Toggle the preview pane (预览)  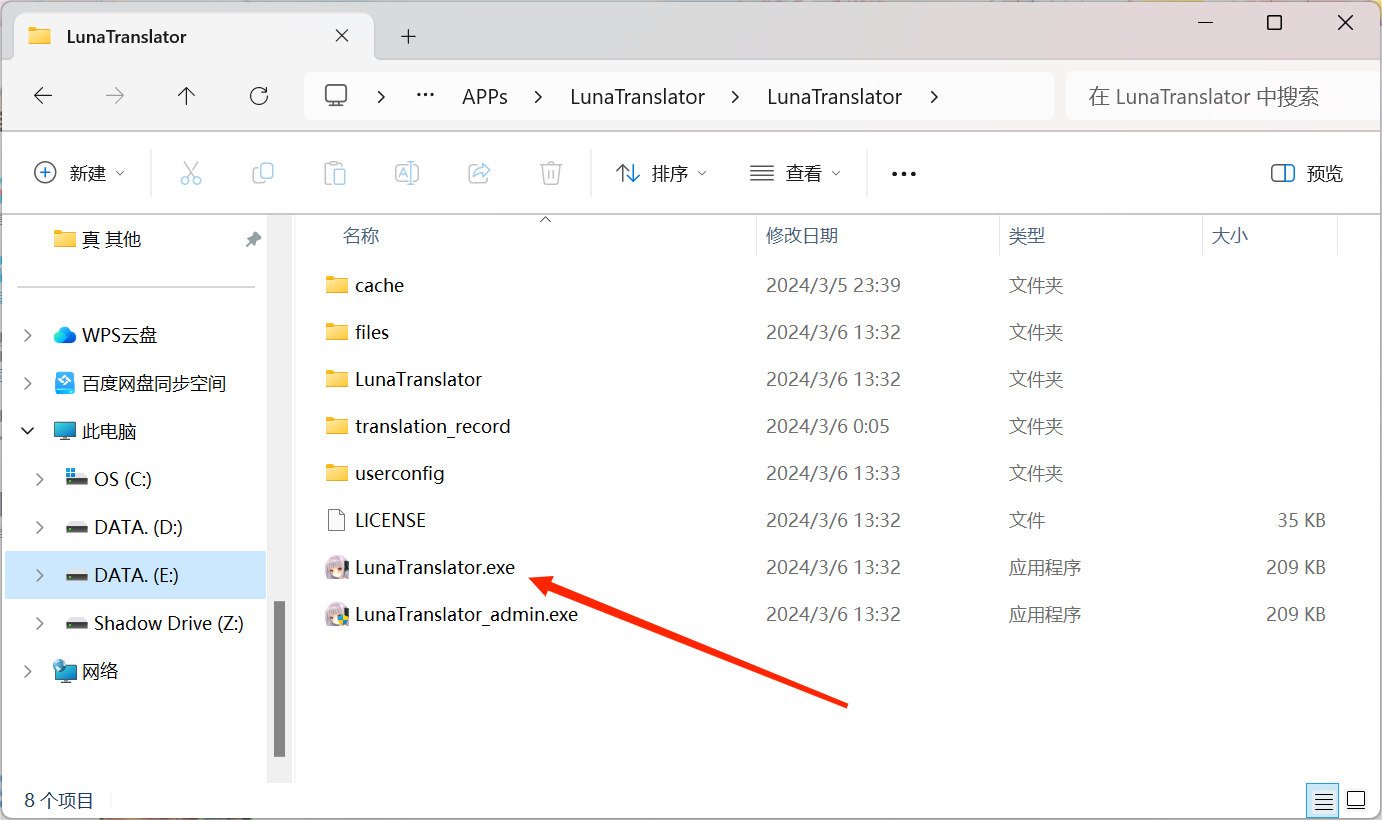(1307, 173)
